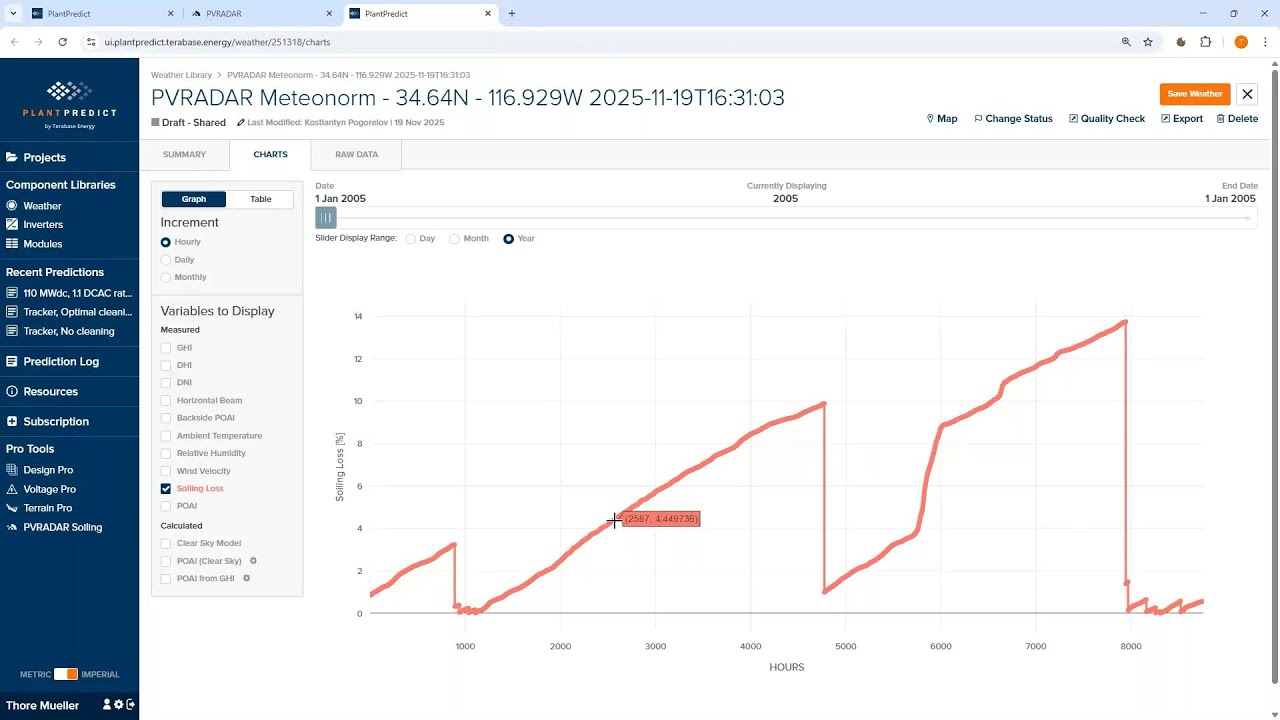Open the Projects folder icon in sidebar
Screen dimensions: 1280x720
12,157
